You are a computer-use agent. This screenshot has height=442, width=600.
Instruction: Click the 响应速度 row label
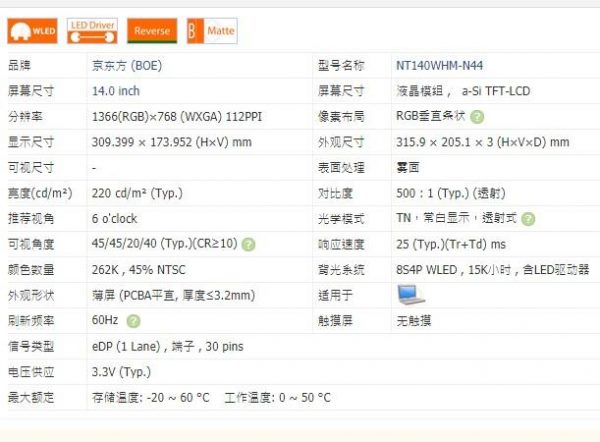point(341,244)
